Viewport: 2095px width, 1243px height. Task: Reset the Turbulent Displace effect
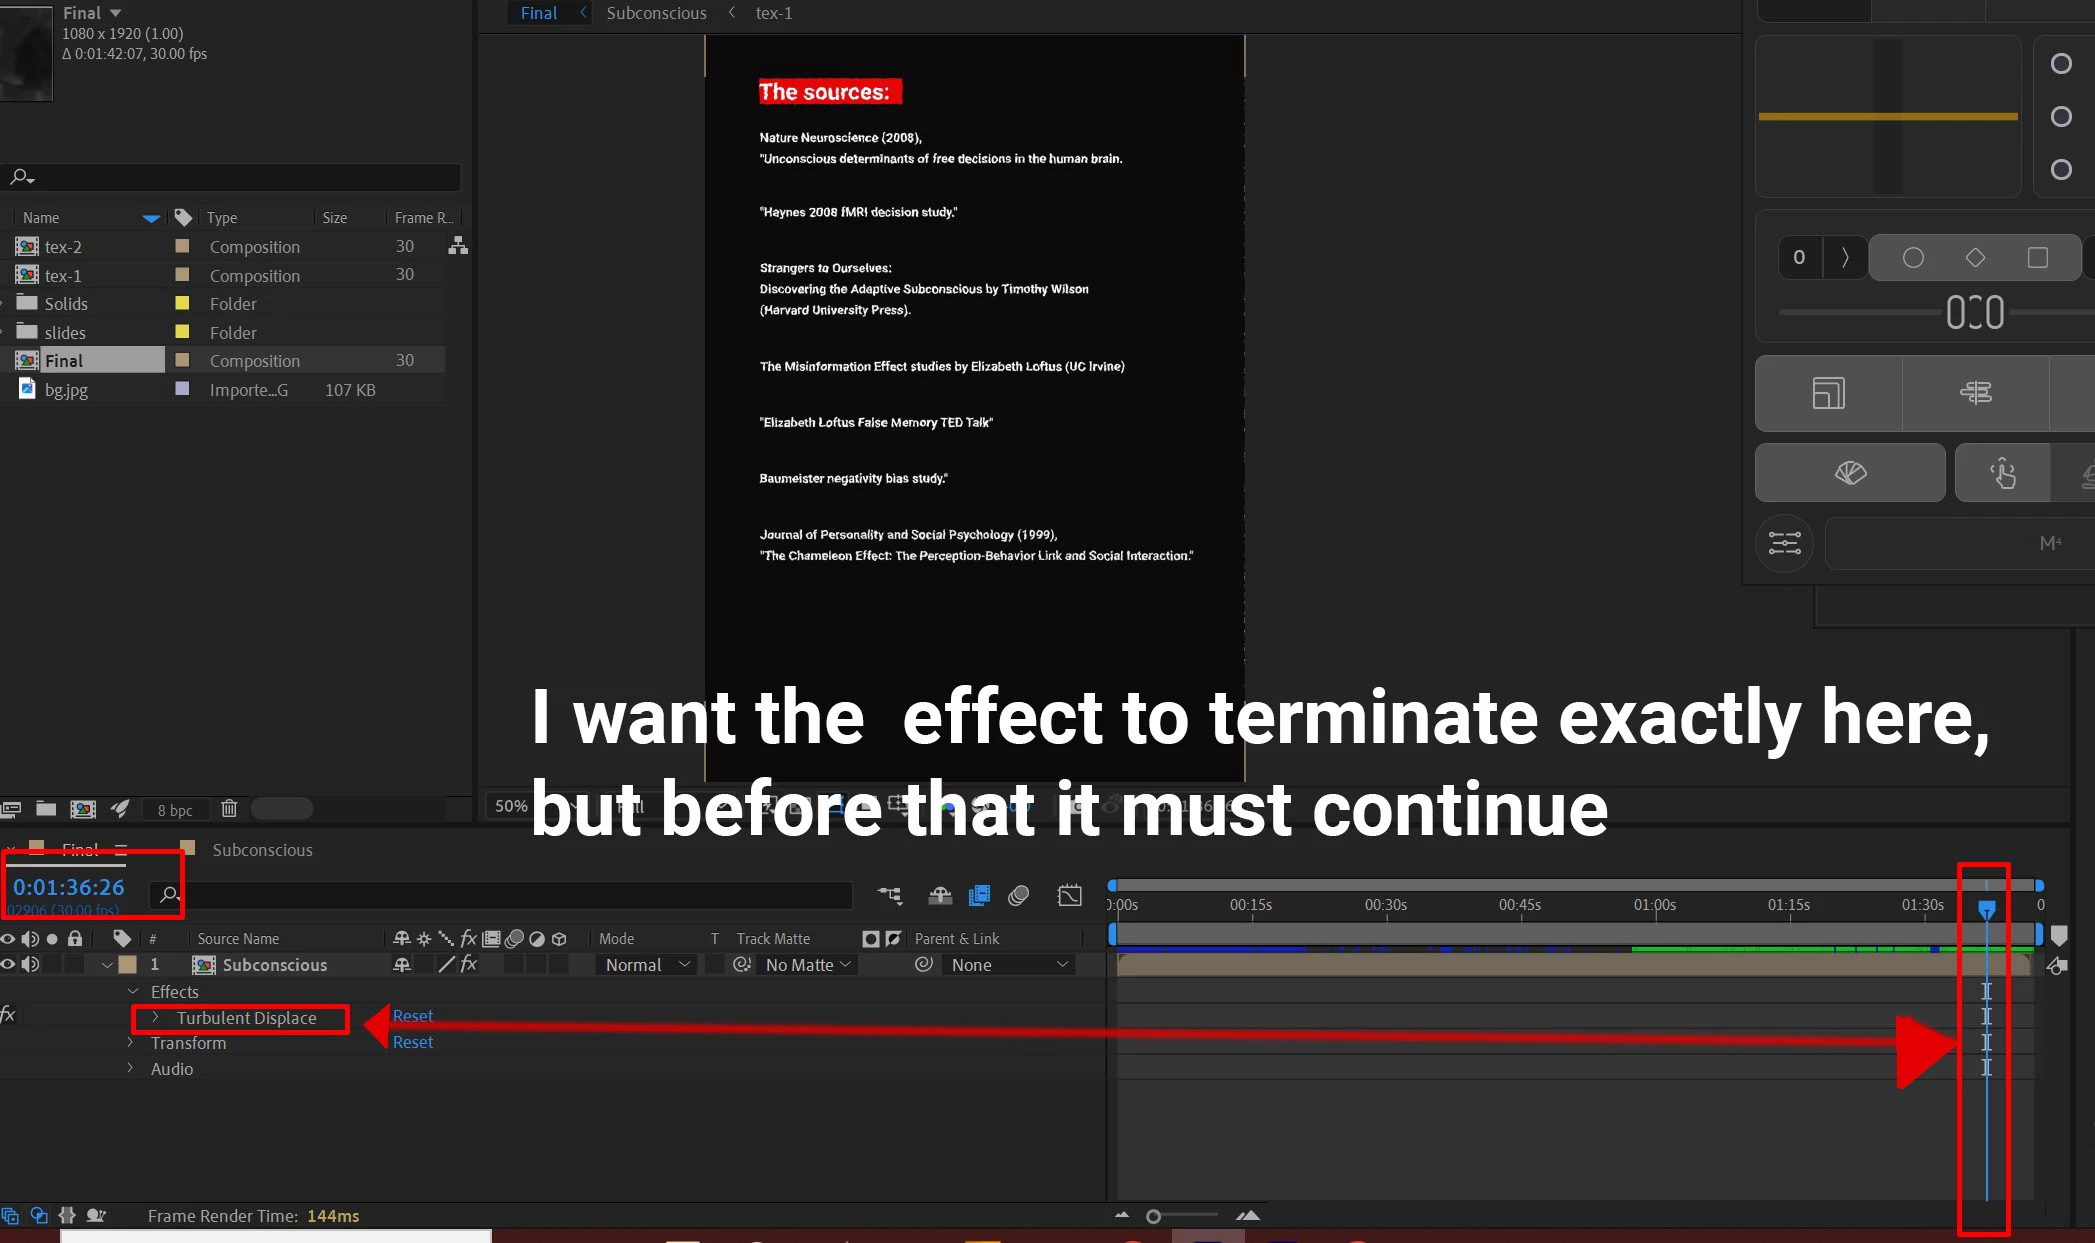coord(412,1016)
